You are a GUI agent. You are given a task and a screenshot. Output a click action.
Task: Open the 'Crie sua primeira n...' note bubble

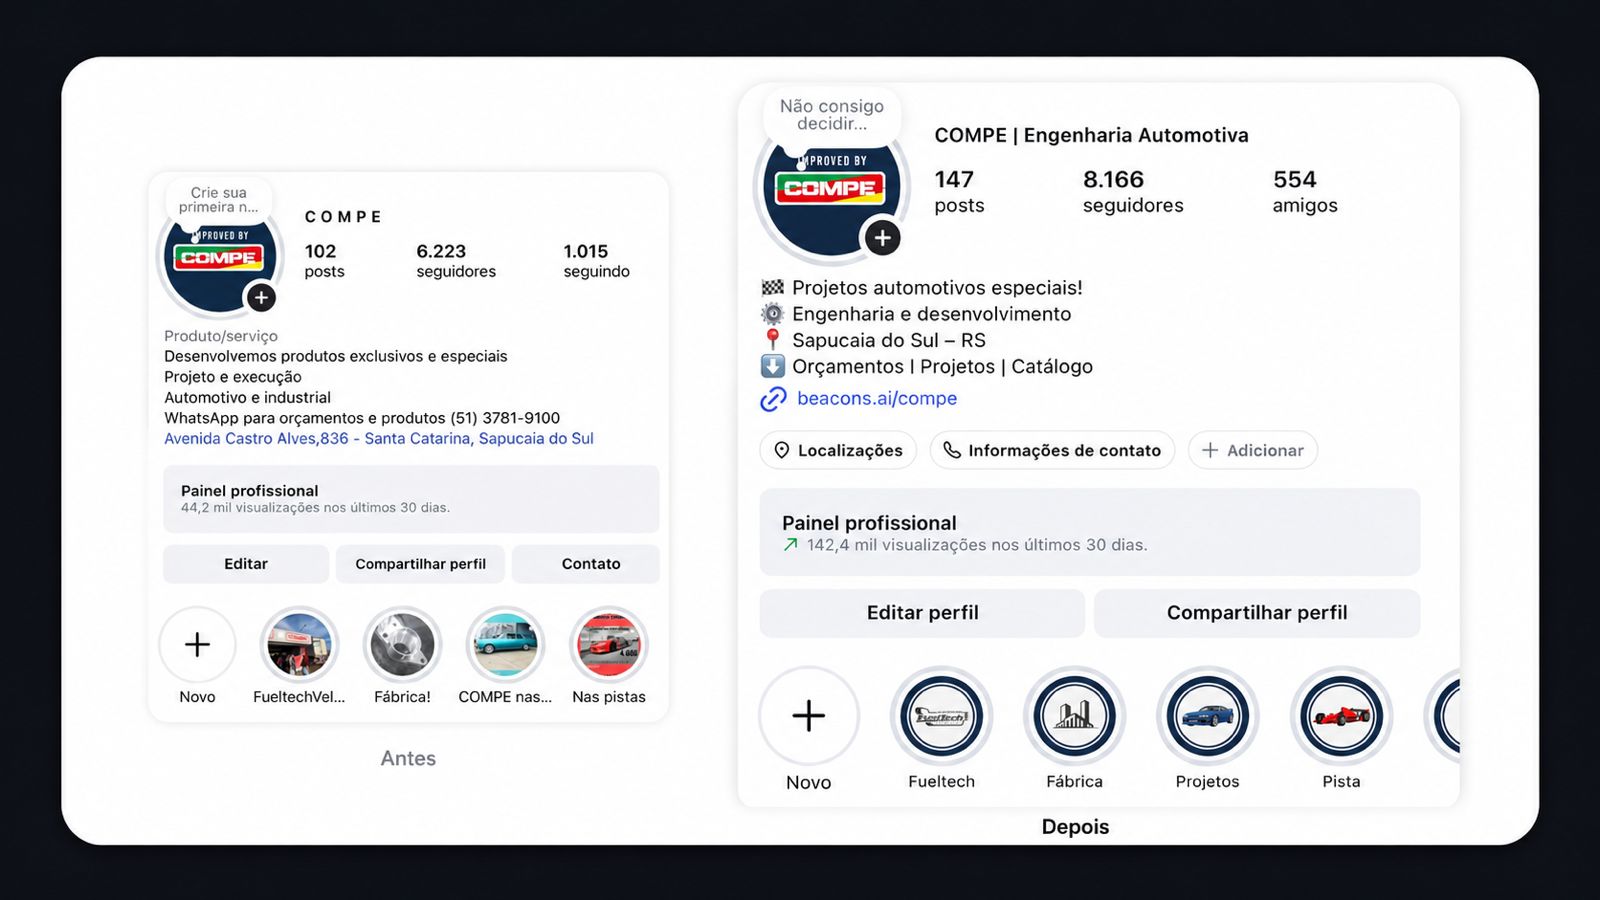218,200
